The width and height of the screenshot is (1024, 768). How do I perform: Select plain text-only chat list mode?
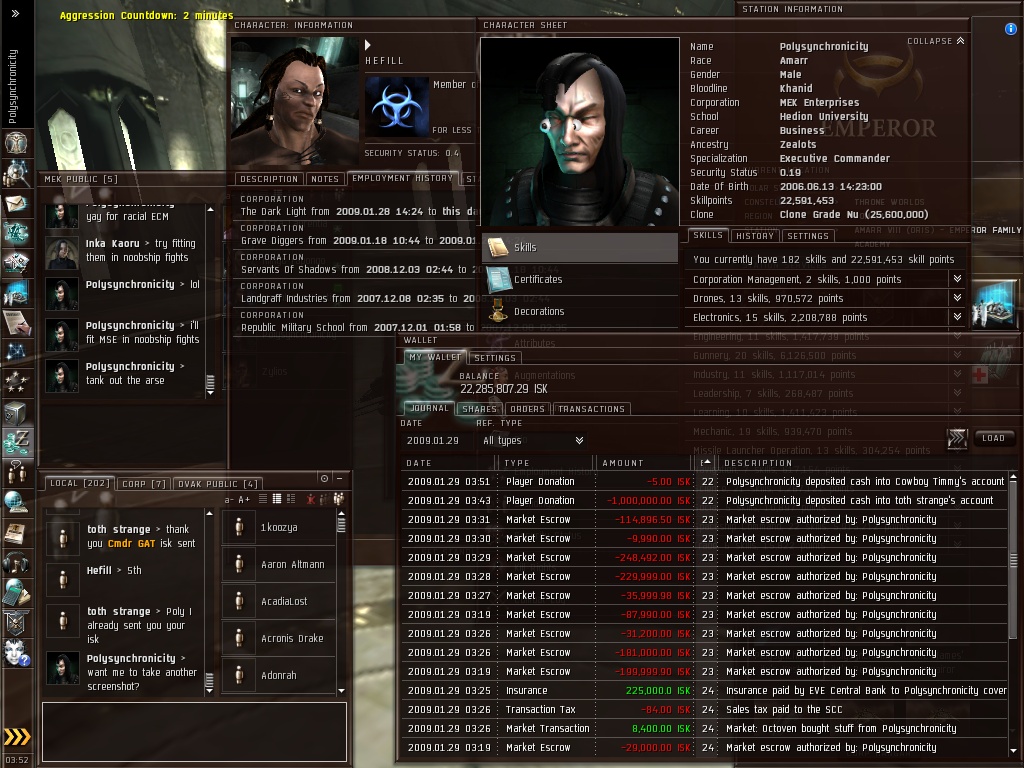pyautogui.click(x=263, y=499)
